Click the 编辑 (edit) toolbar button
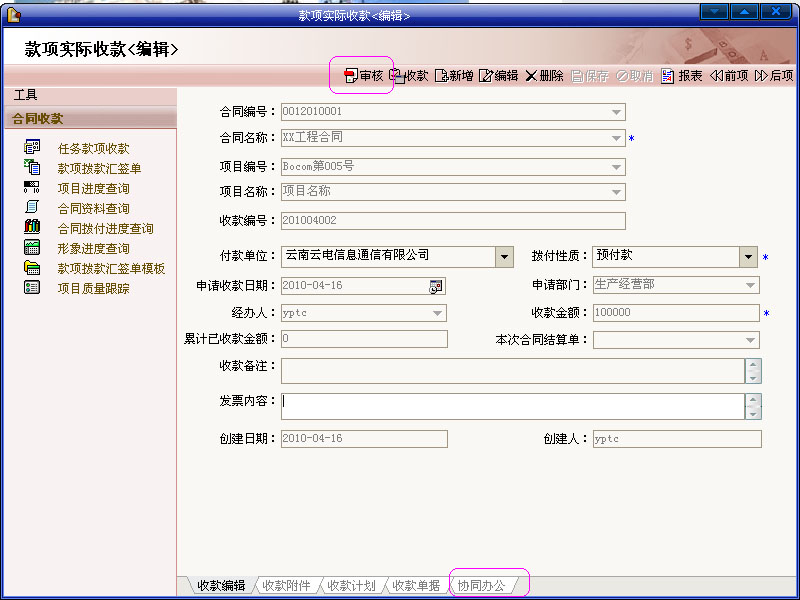 coord(499,76)
